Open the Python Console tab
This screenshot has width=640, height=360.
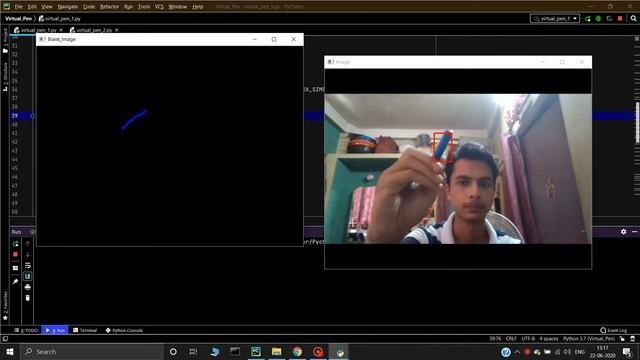click(124, 330)
